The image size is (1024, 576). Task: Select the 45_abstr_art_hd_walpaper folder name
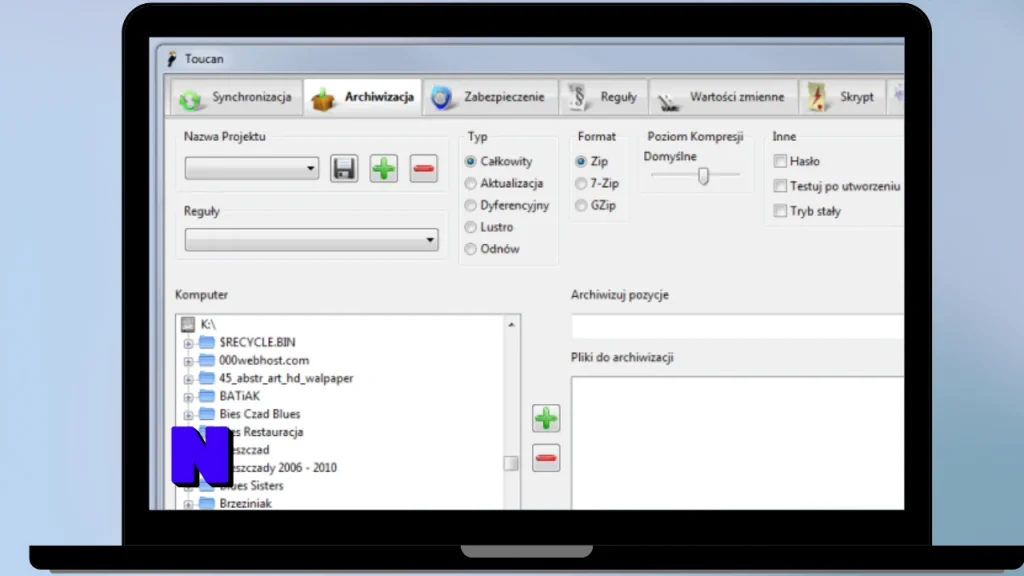(286, 378)
